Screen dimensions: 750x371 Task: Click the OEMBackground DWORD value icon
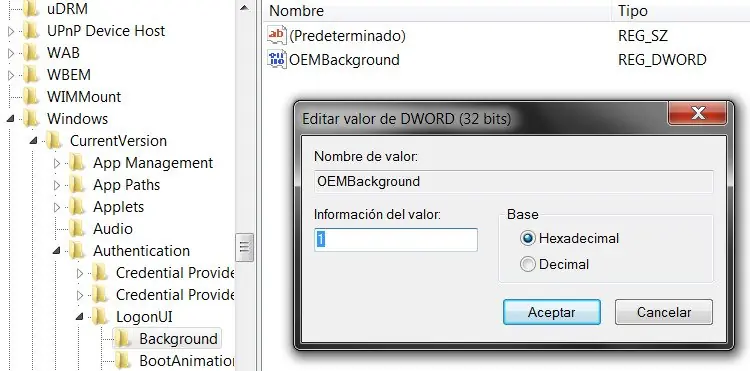(x=277, y=60)
